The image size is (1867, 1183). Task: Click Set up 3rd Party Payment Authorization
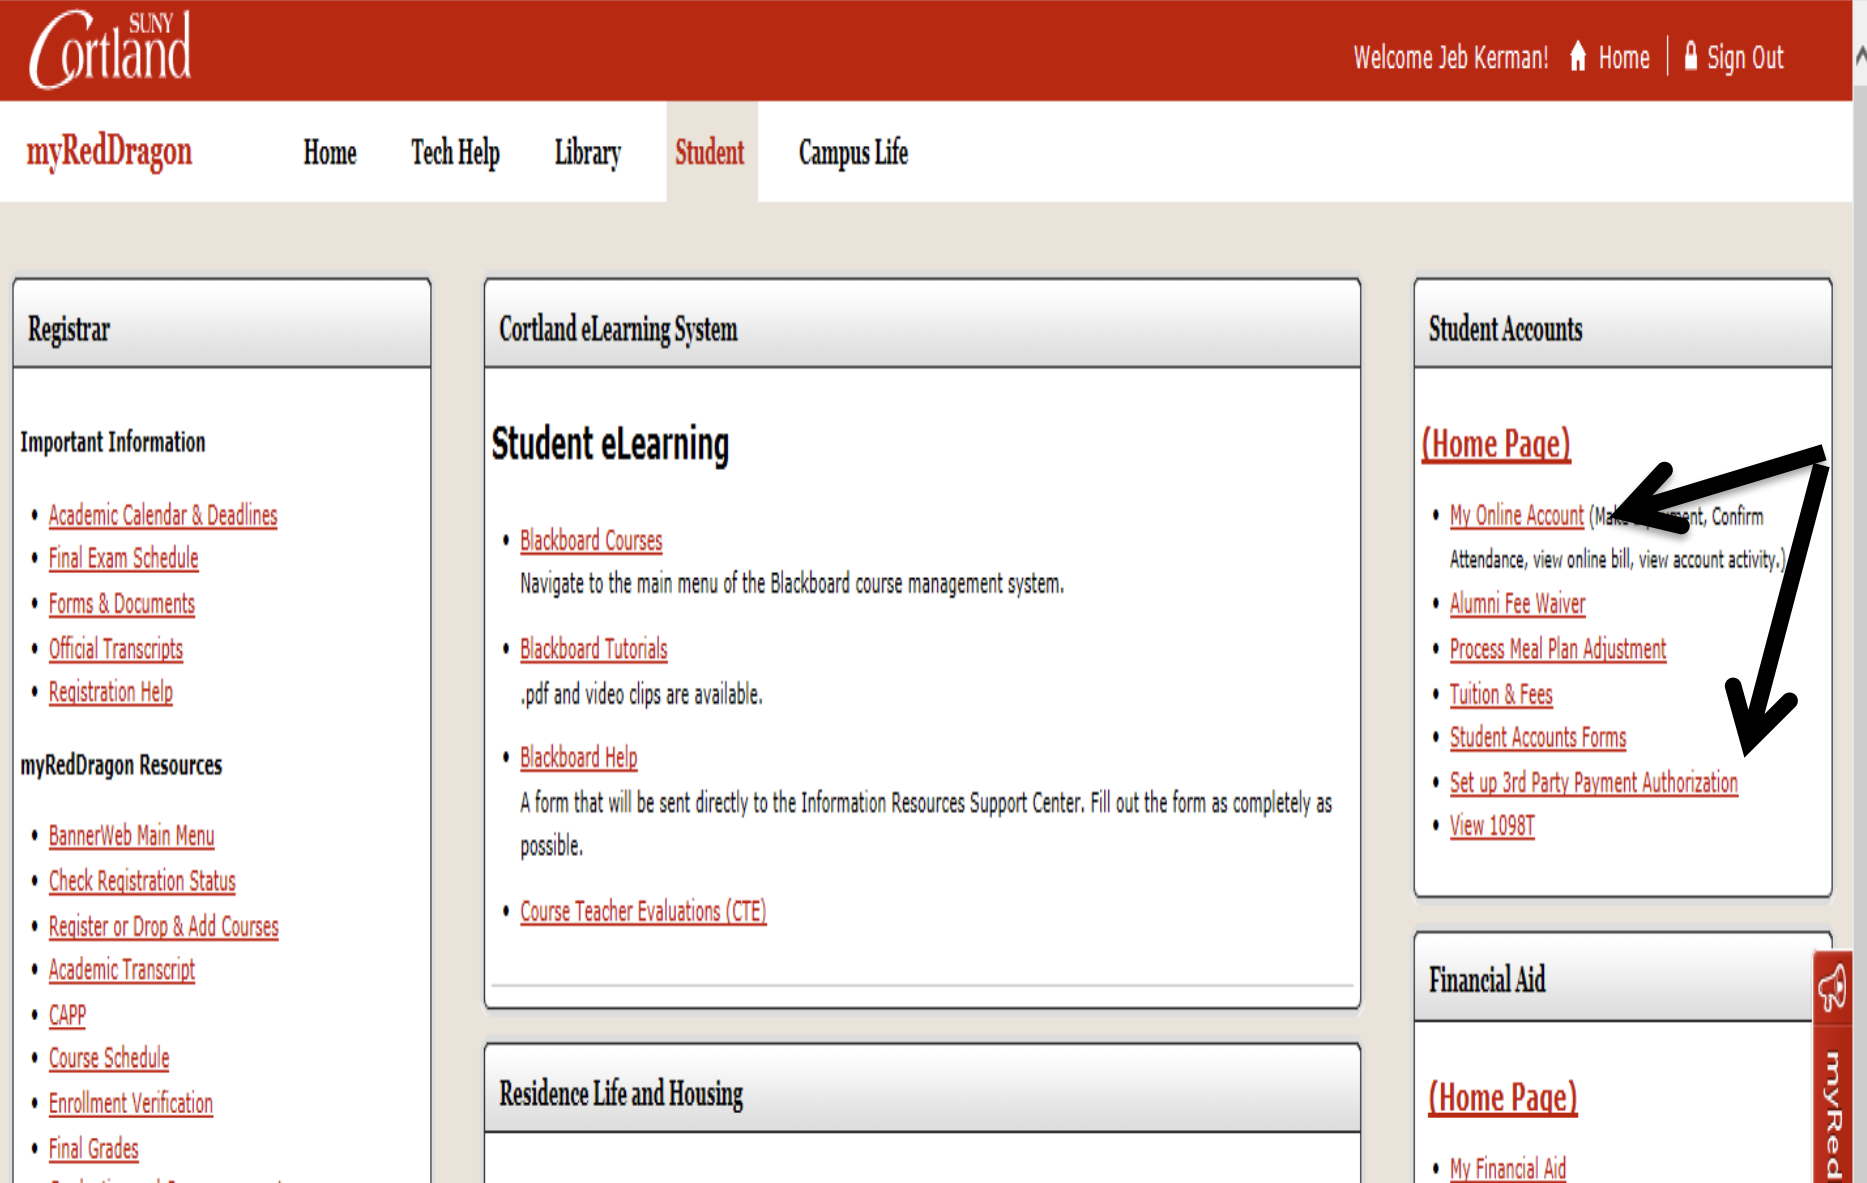click(x=1593, y=783)
